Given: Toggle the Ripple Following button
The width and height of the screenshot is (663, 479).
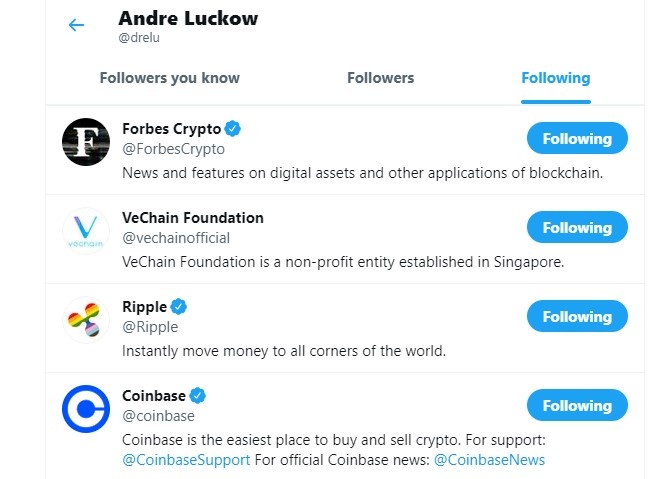Looking at the screenshot, I should [577, 317].
